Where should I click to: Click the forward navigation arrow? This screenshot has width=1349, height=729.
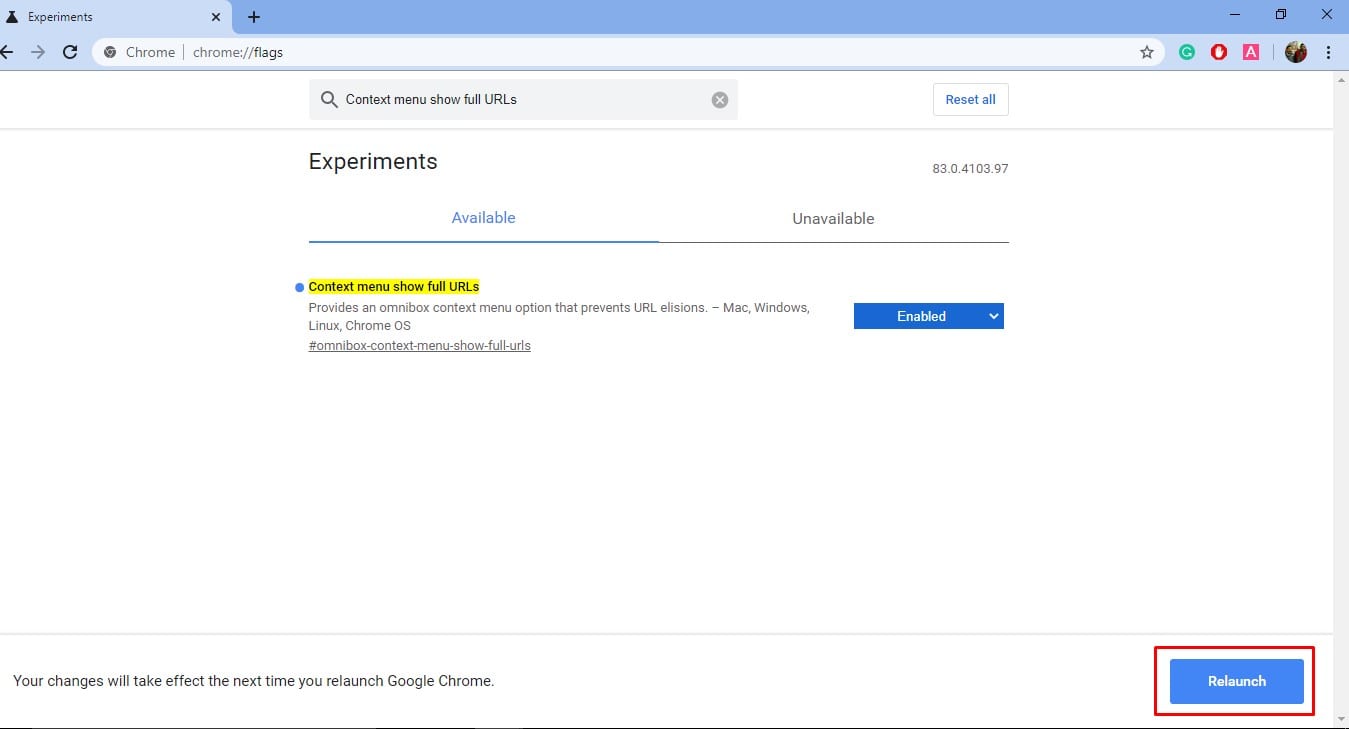pos(39,52)
